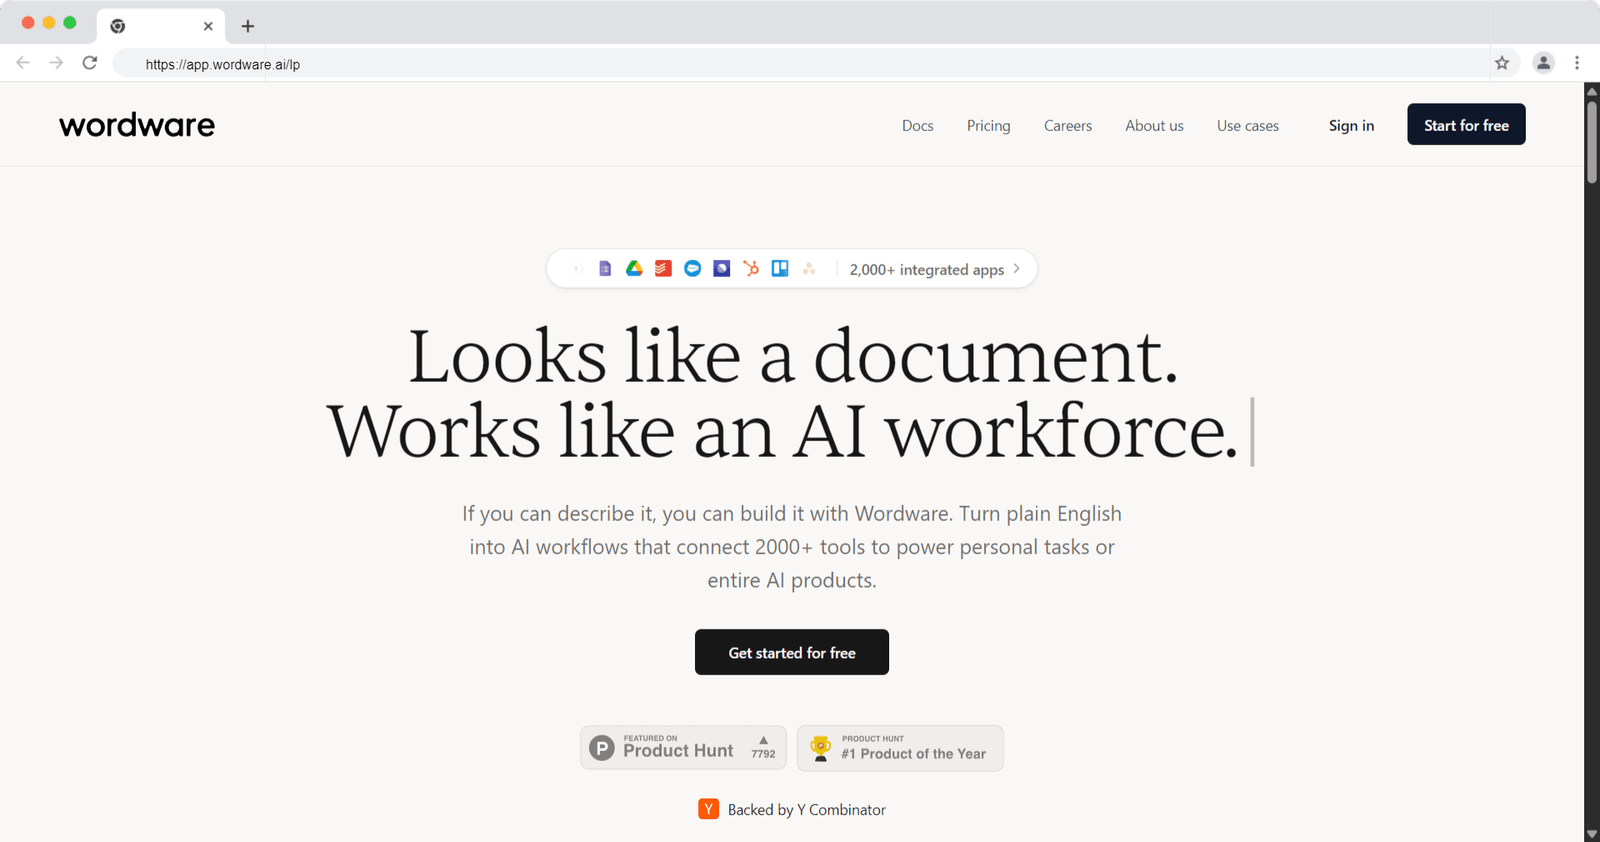The image size is (1600, 842).
Task: Click the Y Combinator logo icon
Action: [x=708, y=809]
